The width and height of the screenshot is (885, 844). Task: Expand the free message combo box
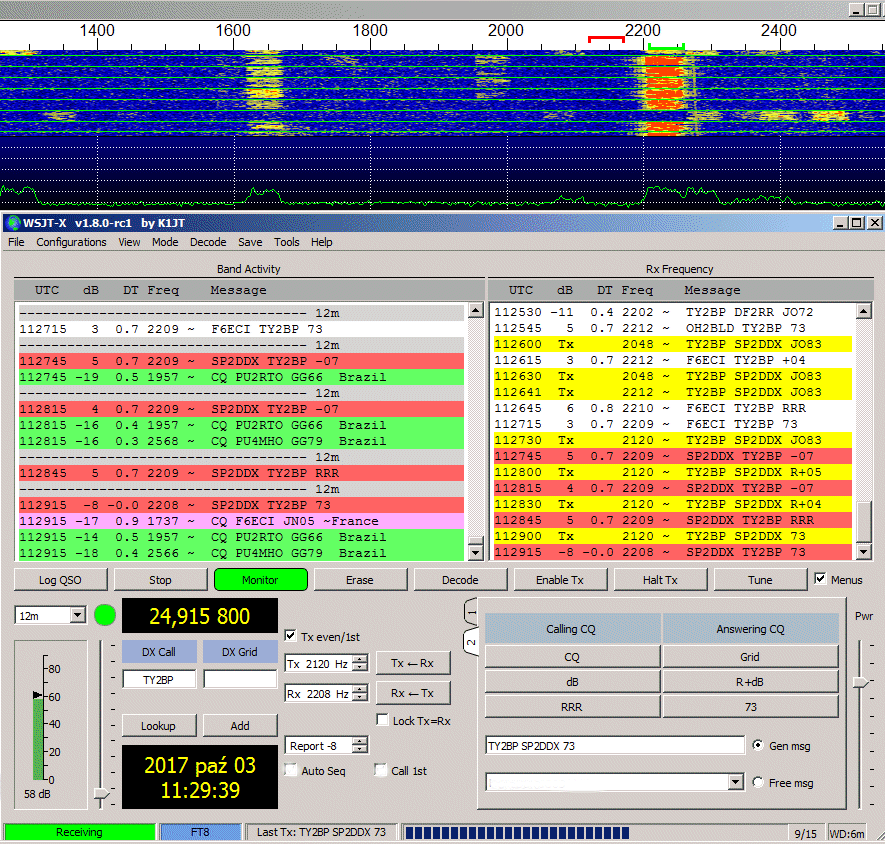pyautogui.click(x=736, y=782)
